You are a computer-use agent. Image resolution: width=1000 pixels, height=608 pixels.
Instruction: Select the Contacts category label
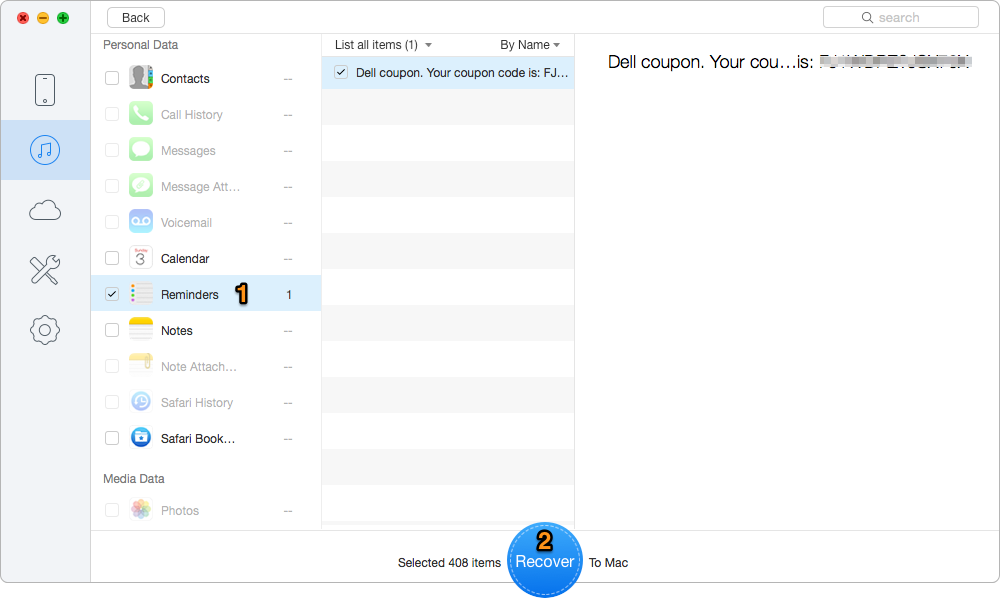(x=185, y=78)
